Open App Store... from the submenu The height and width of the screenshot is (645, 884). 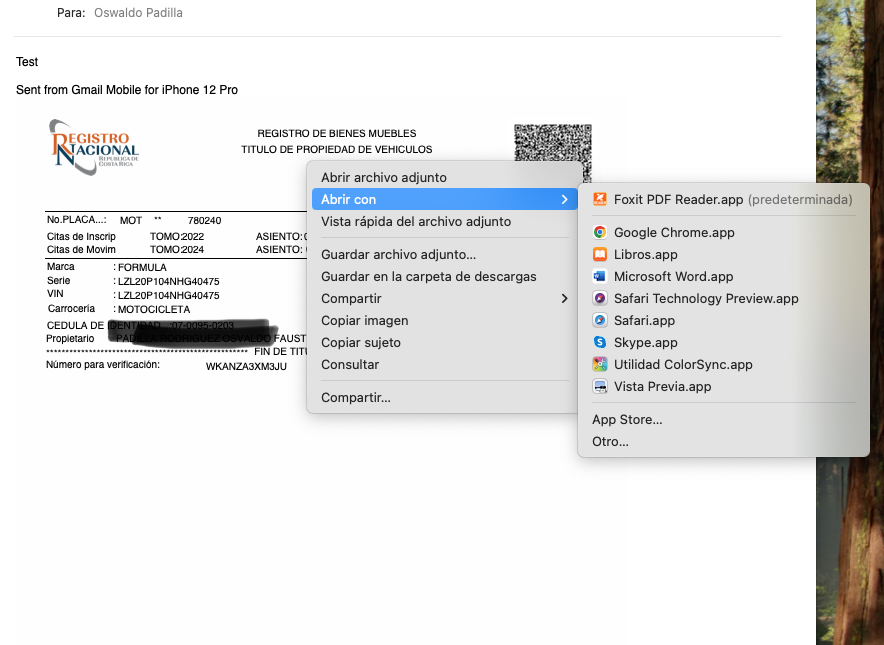[x=627, y=420]
